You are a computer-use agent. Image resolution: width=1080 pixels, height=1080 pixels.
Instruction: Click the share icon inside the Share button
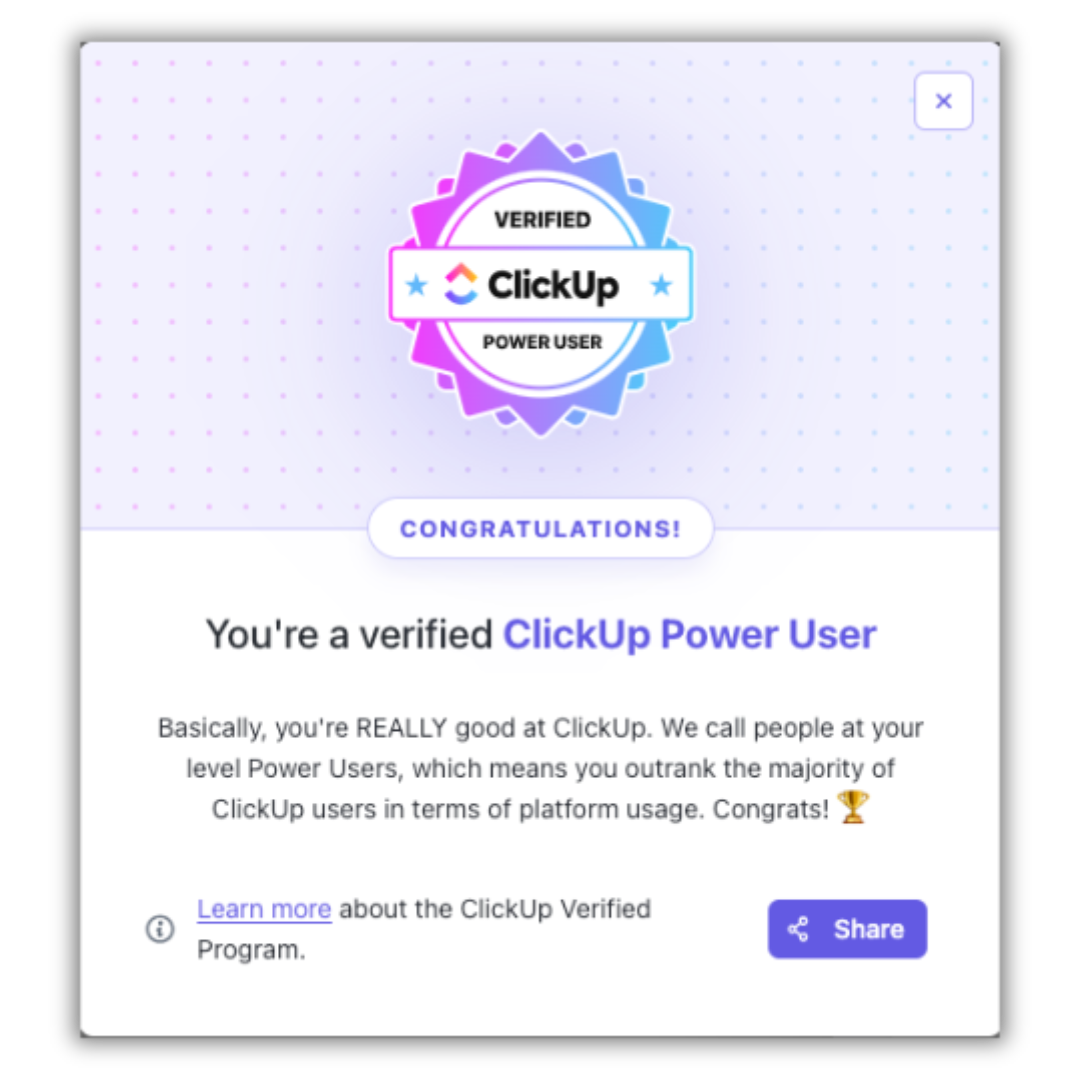pos(798,929)
